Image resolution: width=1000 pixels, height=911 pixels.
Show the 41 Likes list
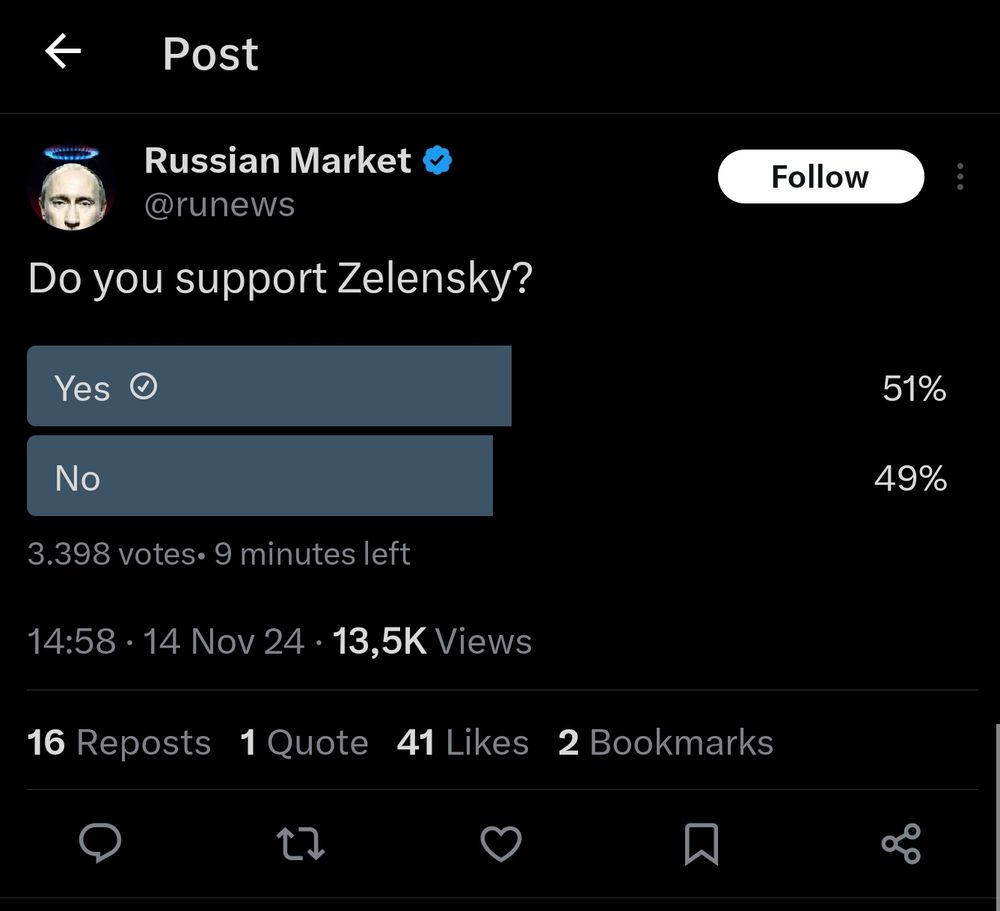462,742
